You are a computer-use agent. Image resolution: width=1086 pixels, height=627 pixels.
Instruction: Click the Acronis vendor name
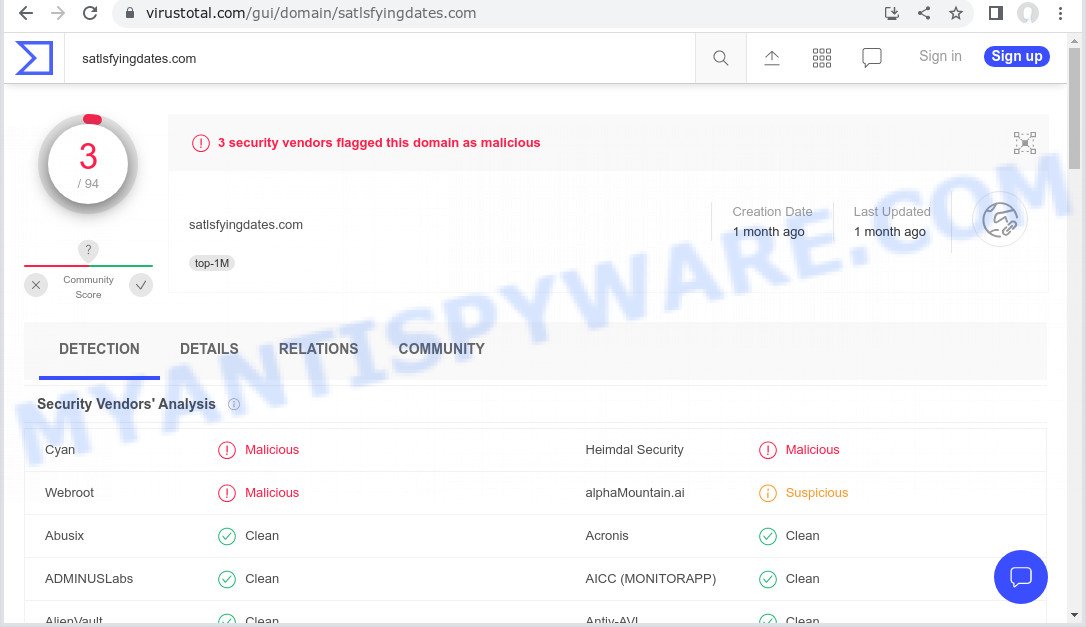click(x=607, y=536)
